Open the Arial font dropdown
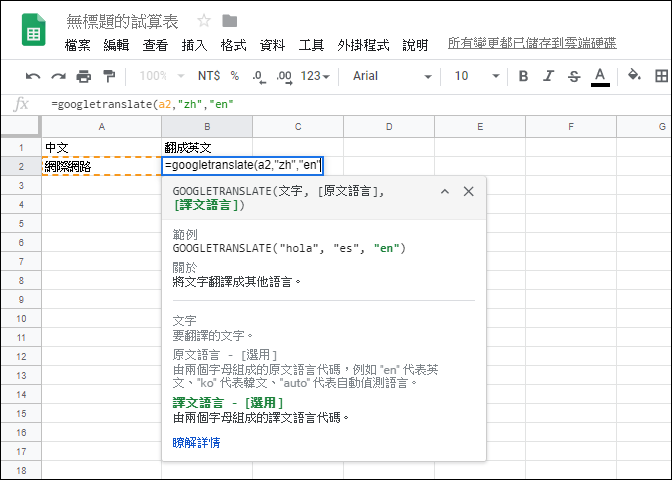 click(392, 76)
